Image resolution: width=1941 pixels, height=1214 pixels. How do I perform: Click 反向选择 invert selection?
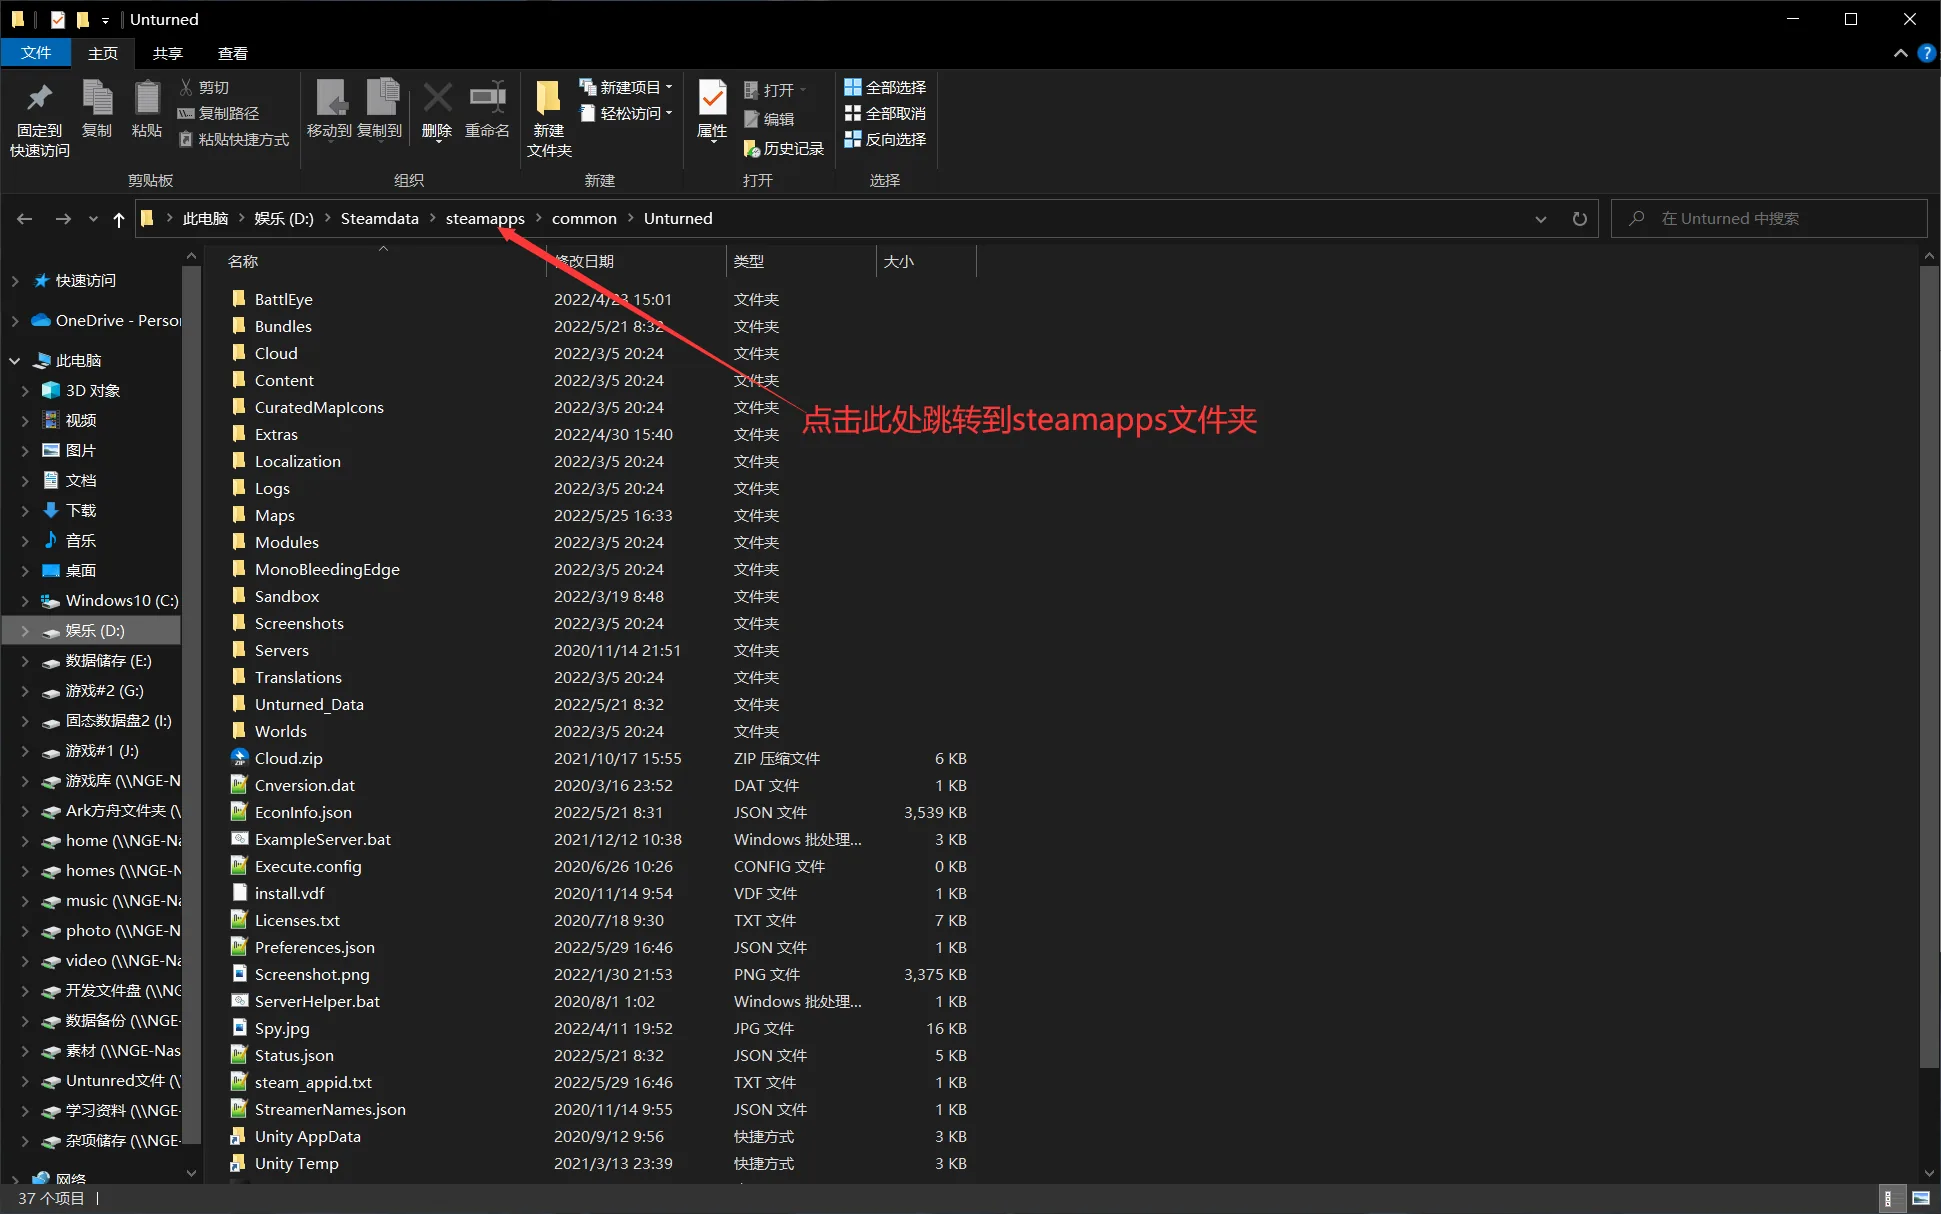pyautogui.click(x=885, y=140)
